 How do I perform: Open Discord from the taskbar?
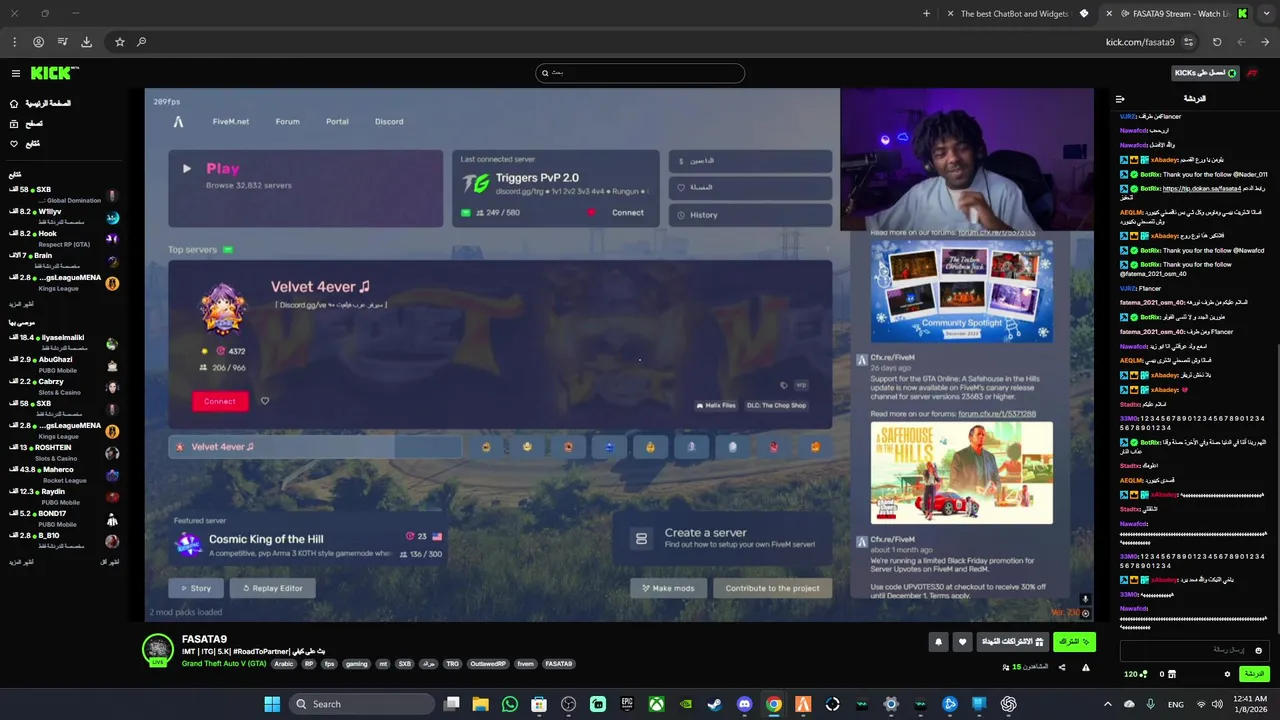tap(744, 704)
